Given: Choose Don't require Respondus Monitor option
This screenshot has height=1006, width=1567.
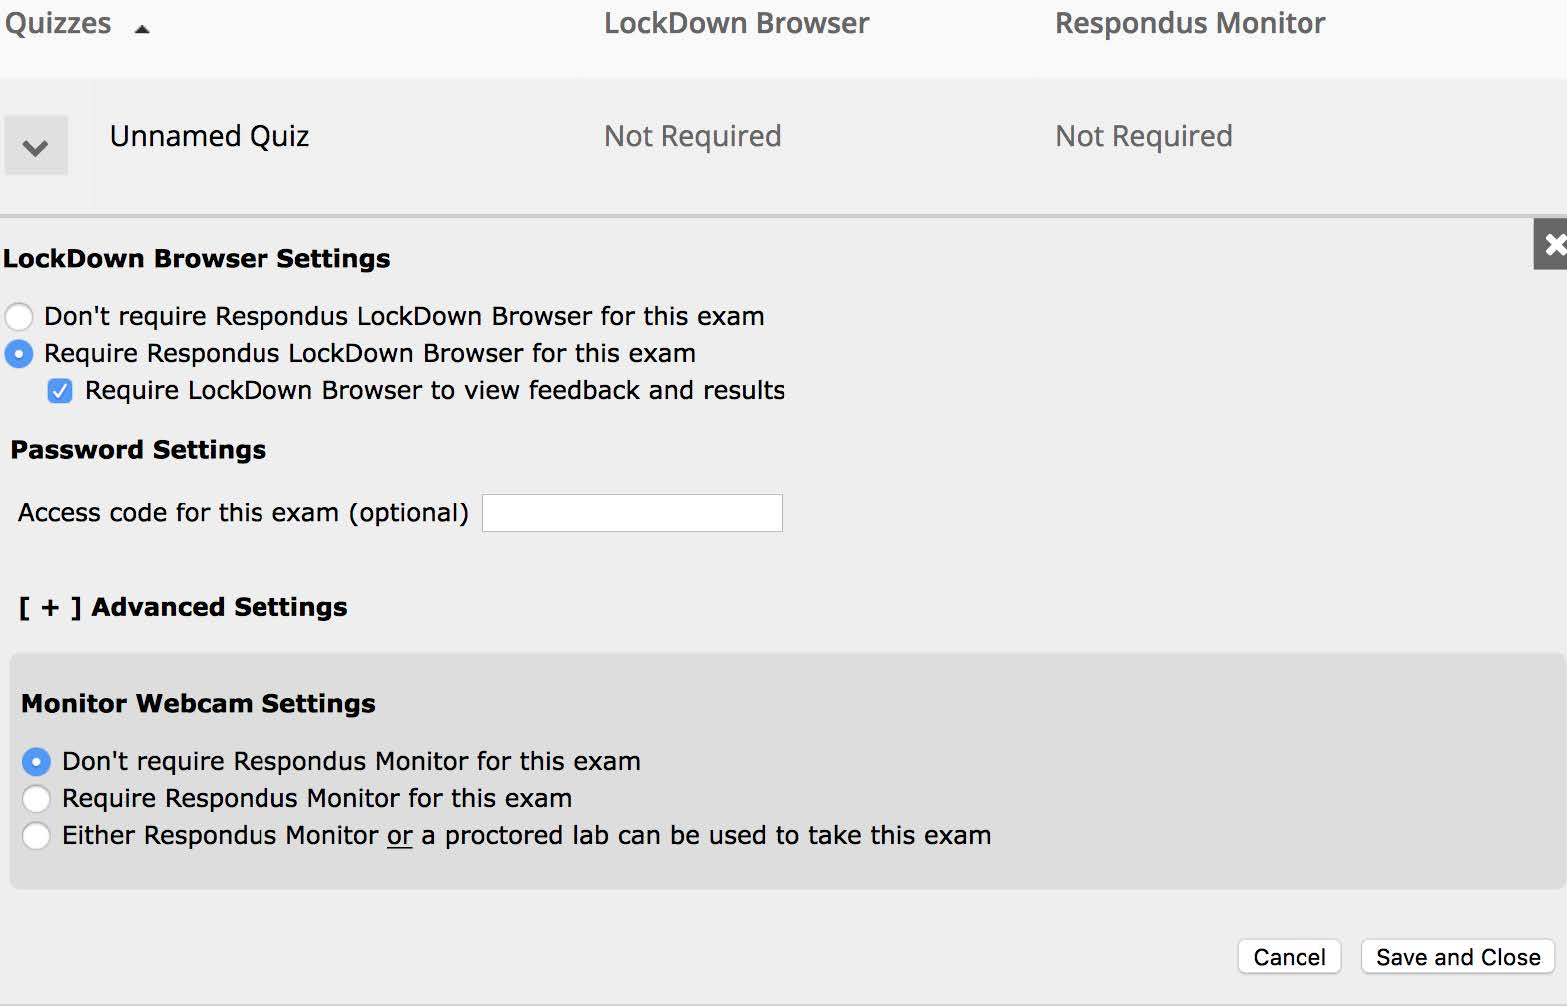Looking at the screenshot, I should [36, 762].
